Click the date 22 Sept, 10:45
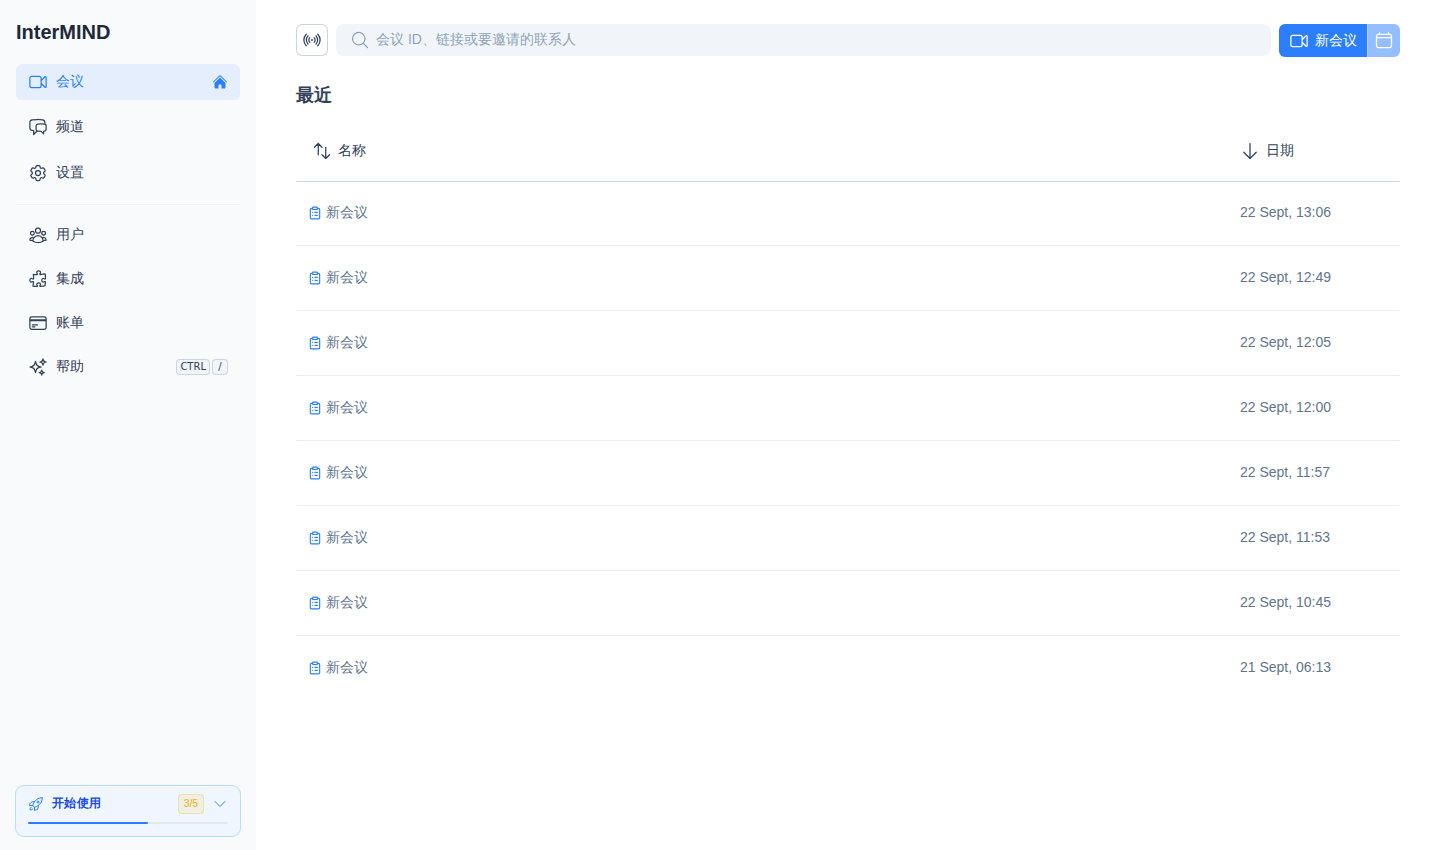Screen dimensions: 1440x850 click(1285, 603)
